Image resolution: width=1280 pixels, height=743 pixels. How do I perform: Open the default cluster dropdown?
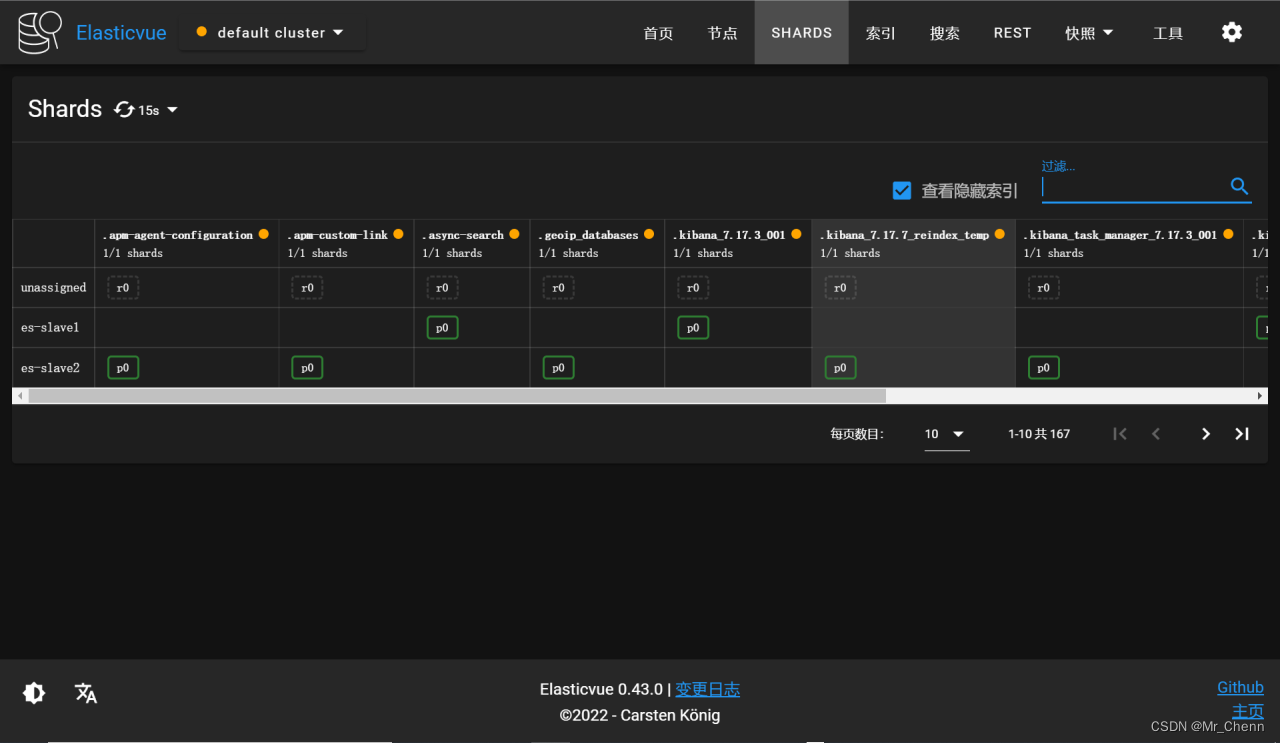pos(272,32)
